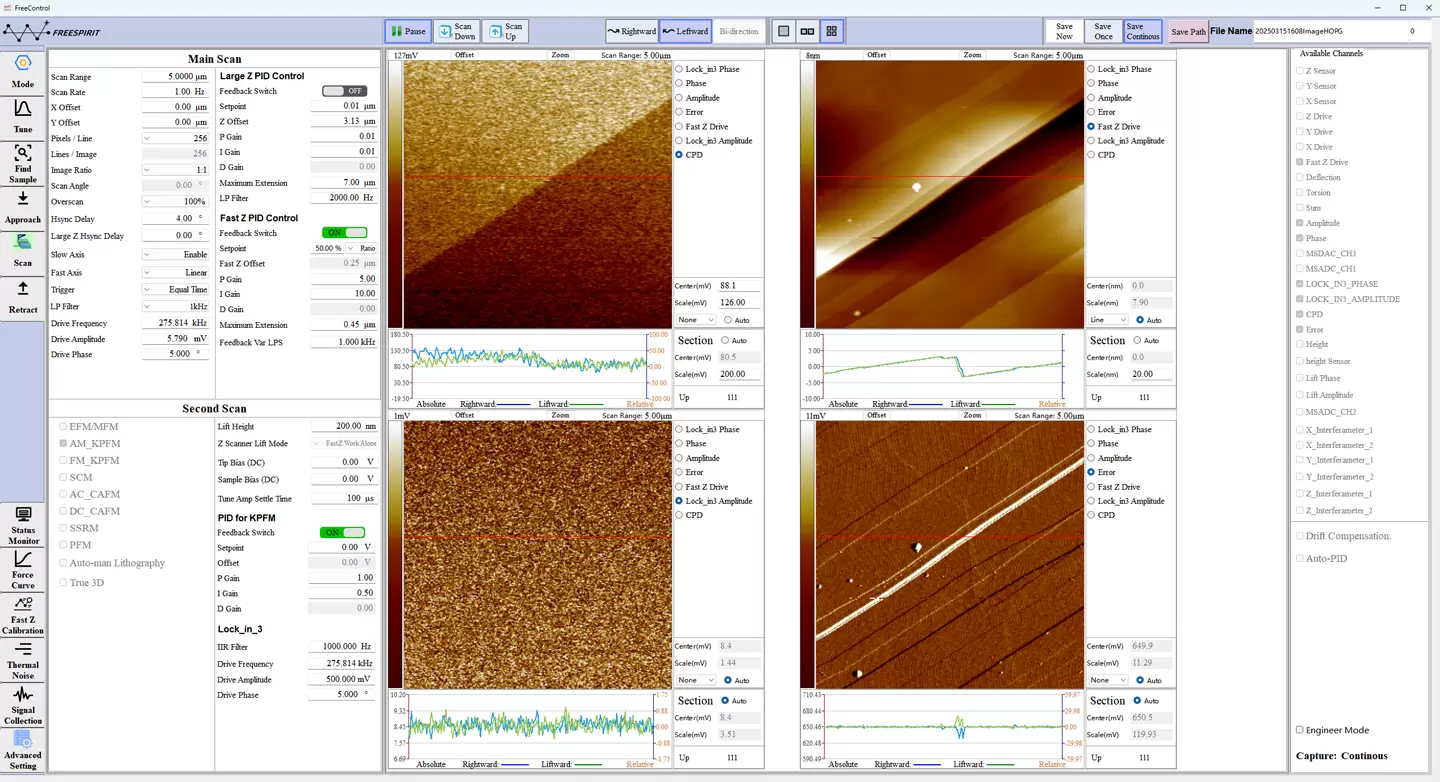Enable Drift Compensation checkbox
This screenshot has height=782, width=1440.
(x=1300, y=536)
